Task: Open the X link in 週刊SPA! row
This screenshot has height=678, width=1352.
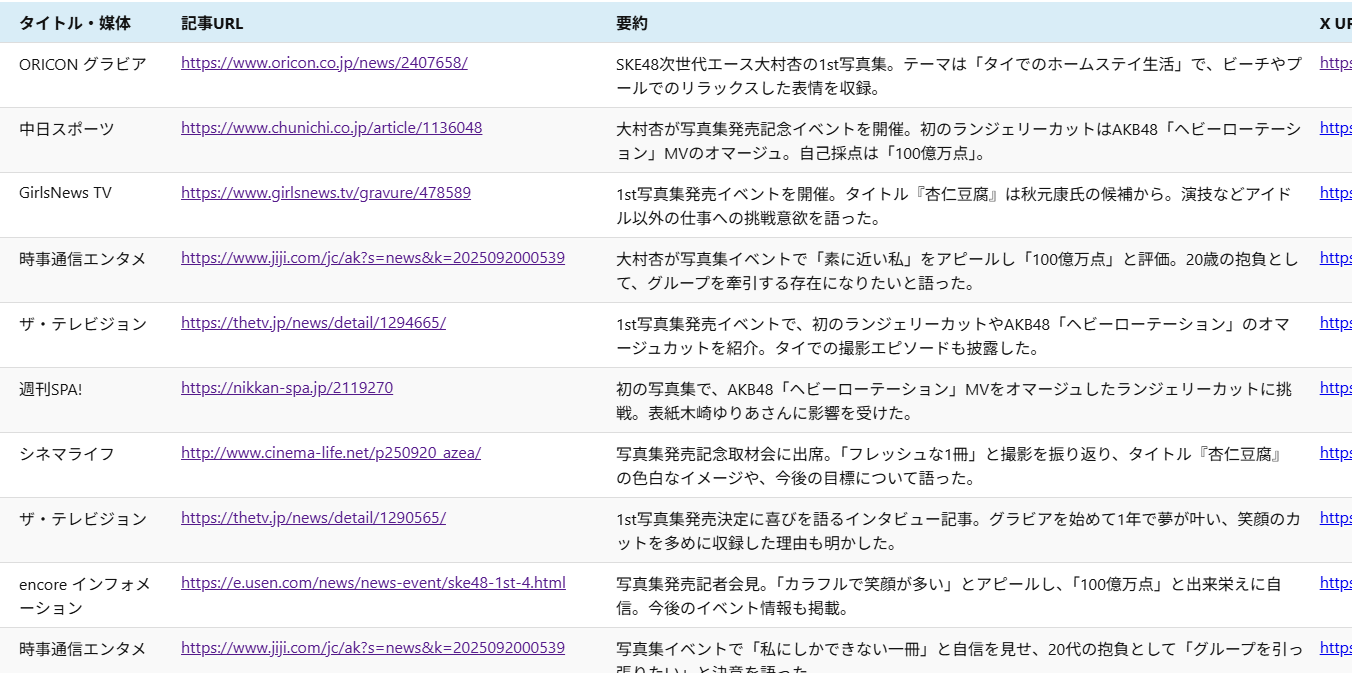Action: coord(1335,388)
